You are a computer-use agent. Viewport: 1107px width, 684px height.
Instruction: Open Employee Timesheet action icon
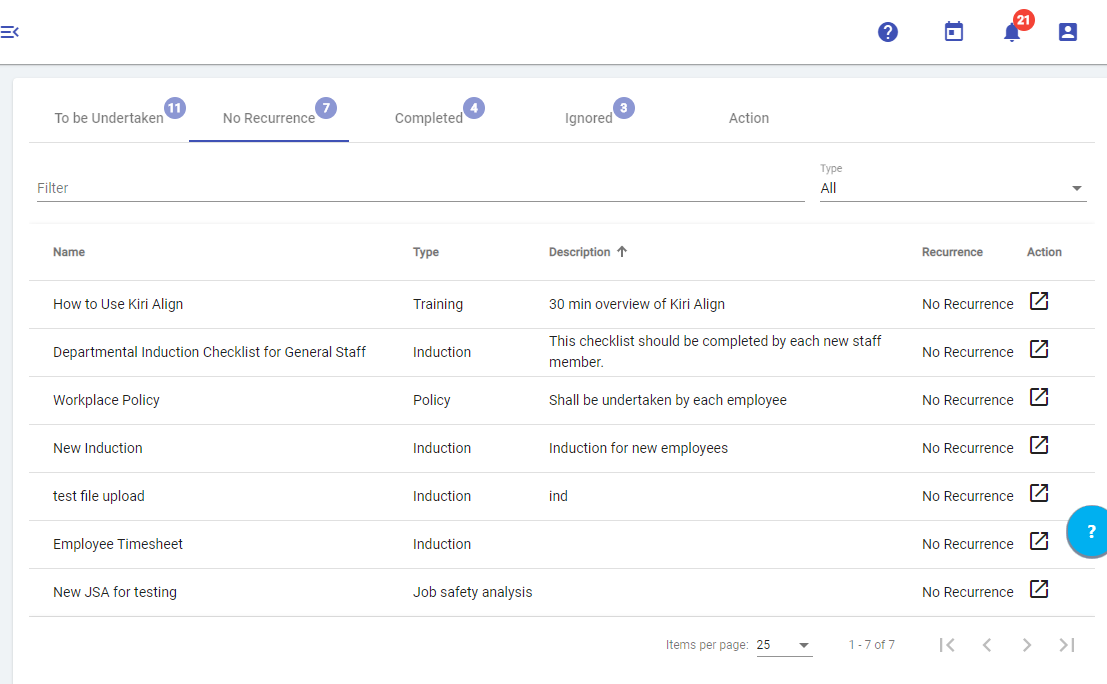(x=1039, y=541)
